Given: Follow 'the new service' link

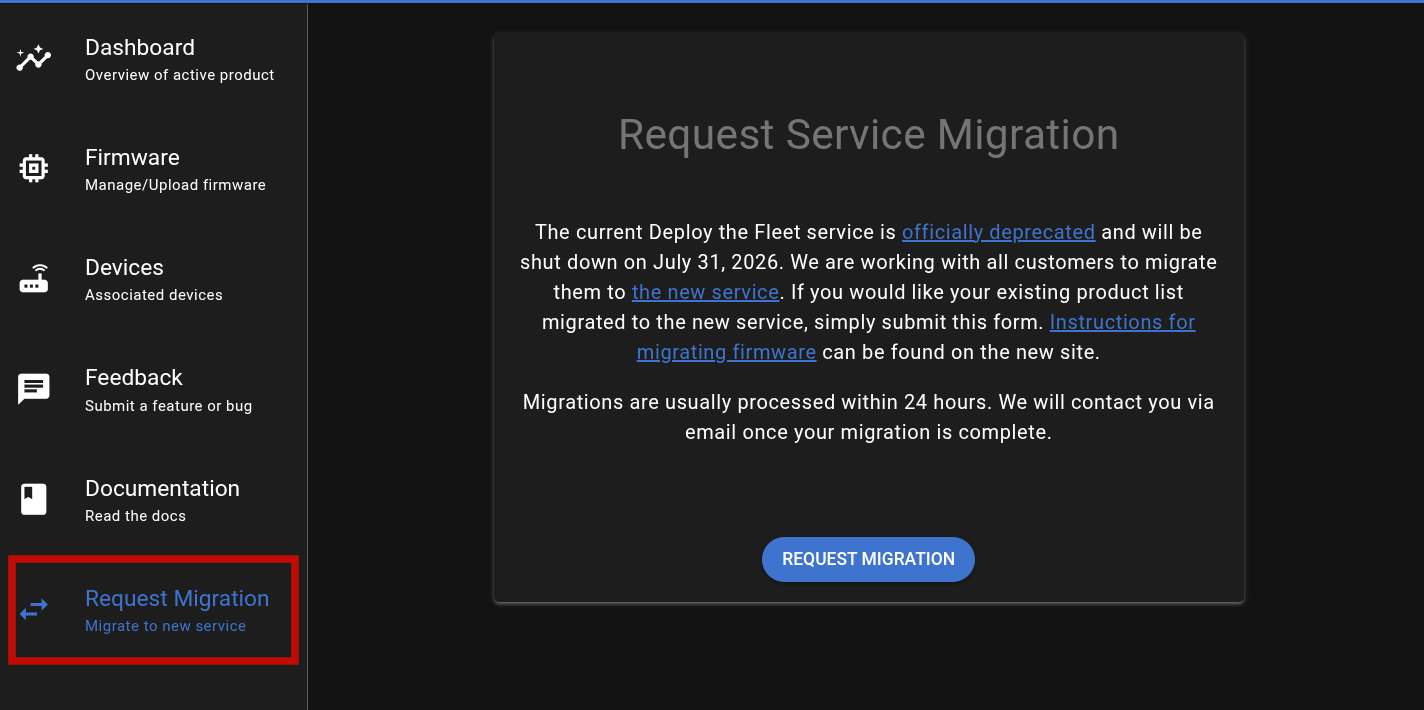Looking at the screenshot, I should [x=705, y=291].
